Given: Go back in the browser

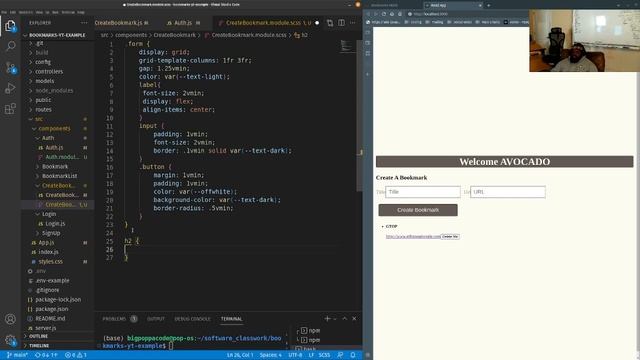Looking at the screenshot, I should coord(368,14).
